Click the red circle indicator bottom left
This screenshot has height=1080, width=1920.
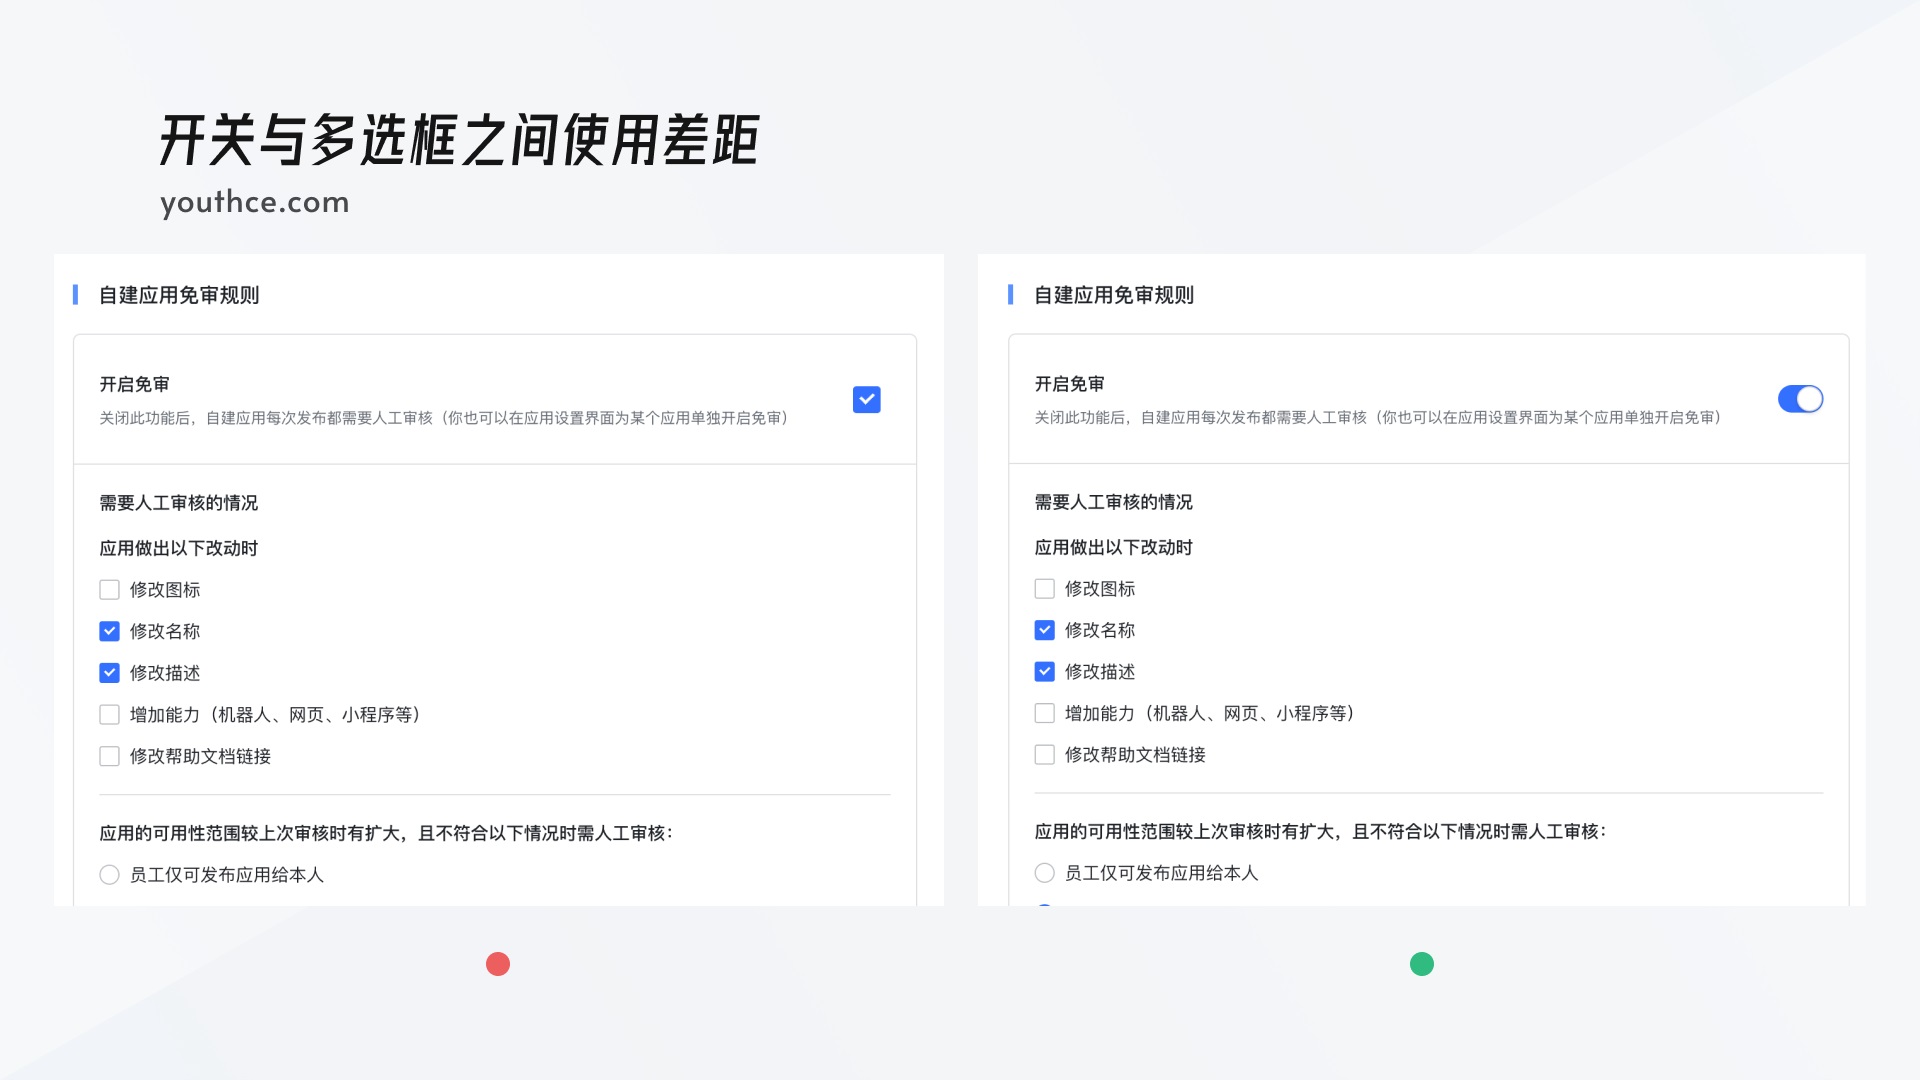pyautogui.click(x=498, y=964)
